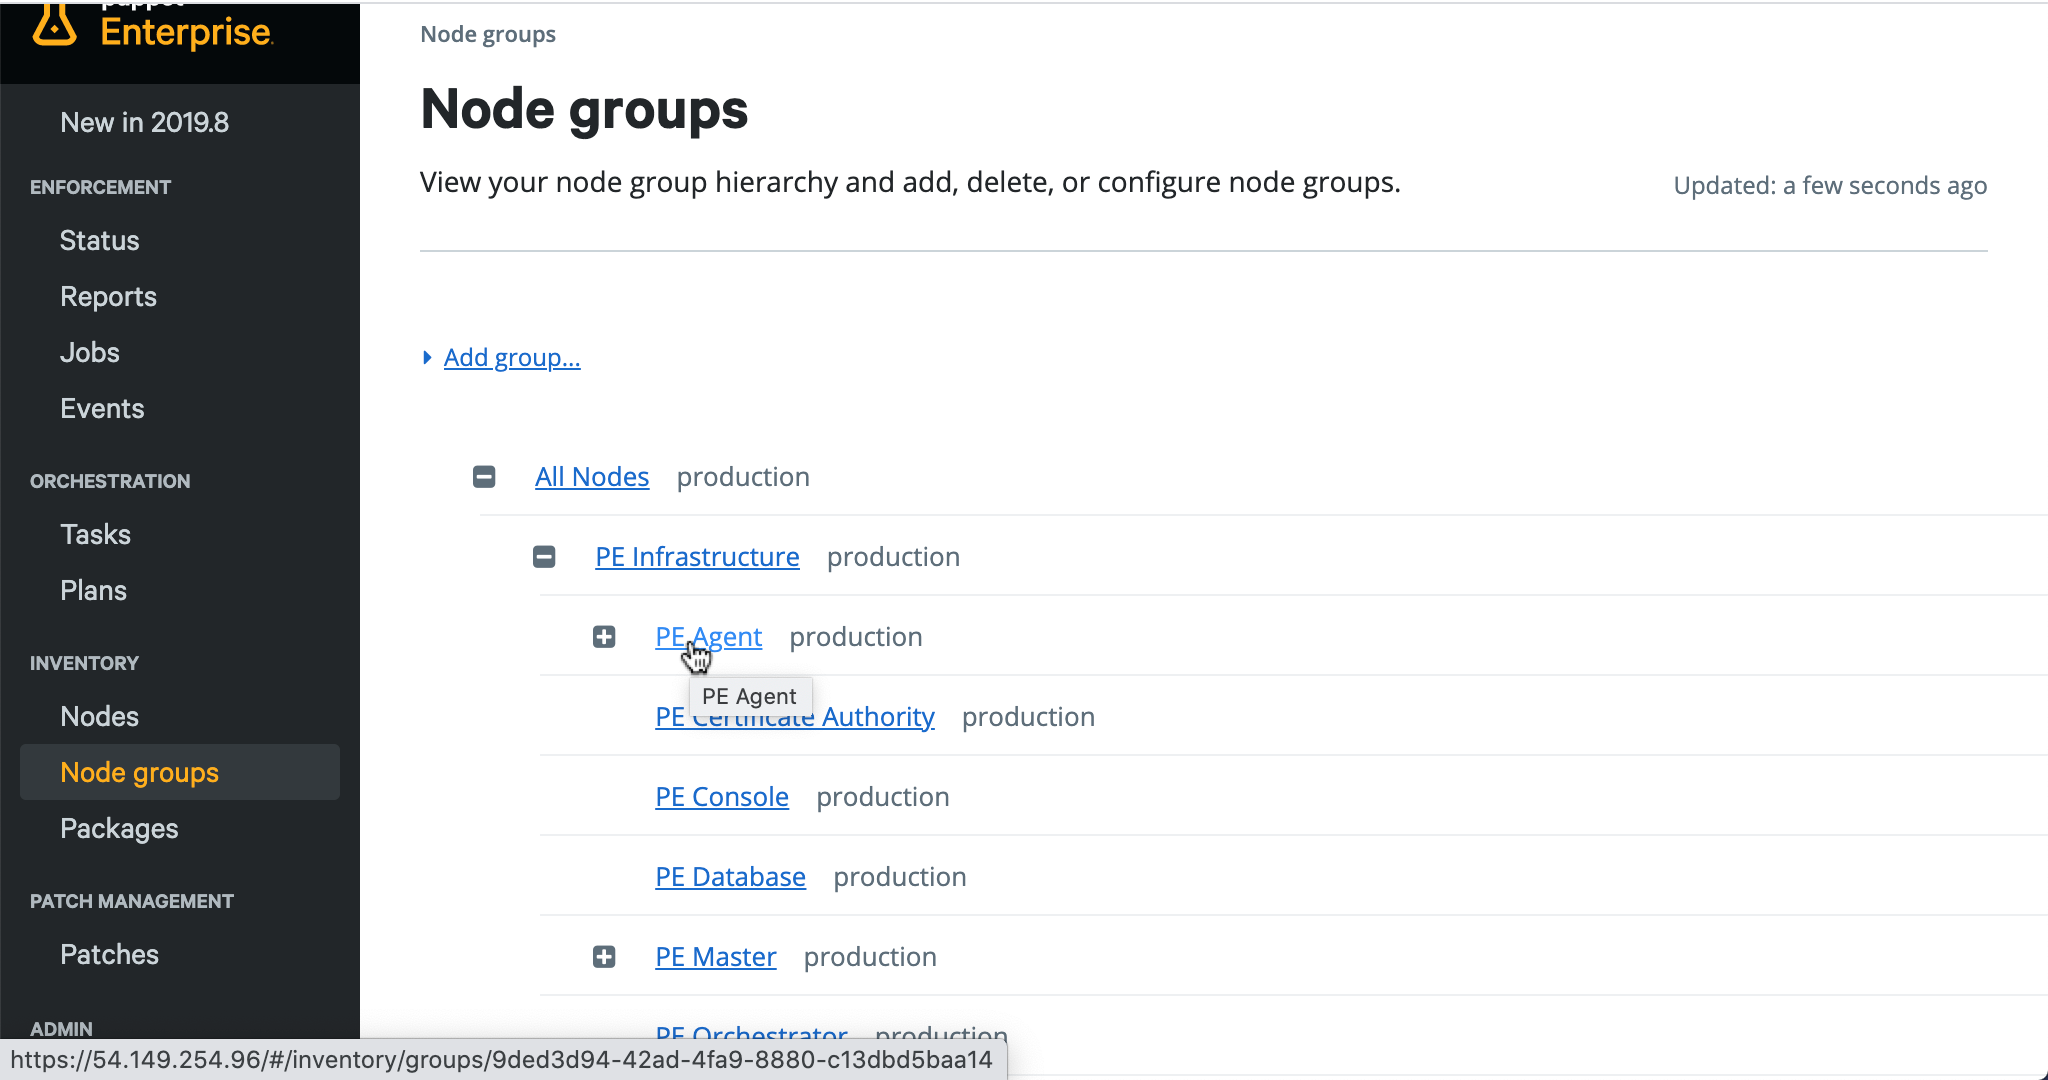
Task: Open Packages under Inventory
Action: point(119,828)
